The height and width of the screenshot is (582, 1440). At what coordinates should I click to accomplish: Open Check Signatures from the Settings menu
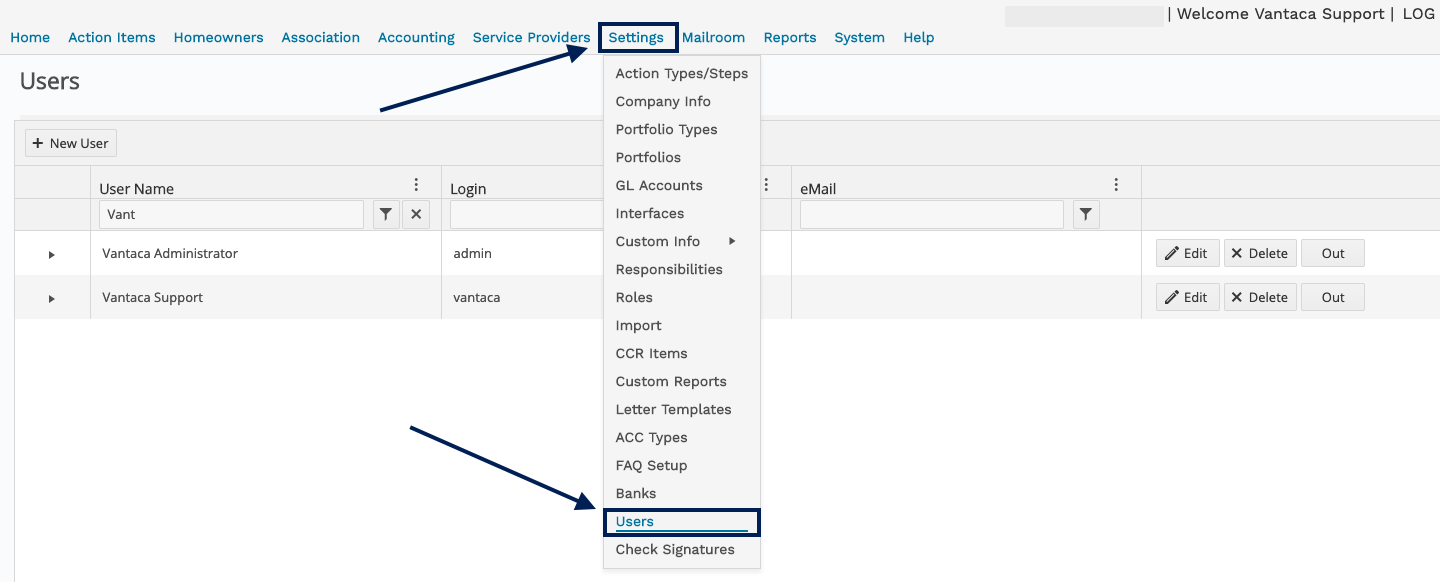675,549
